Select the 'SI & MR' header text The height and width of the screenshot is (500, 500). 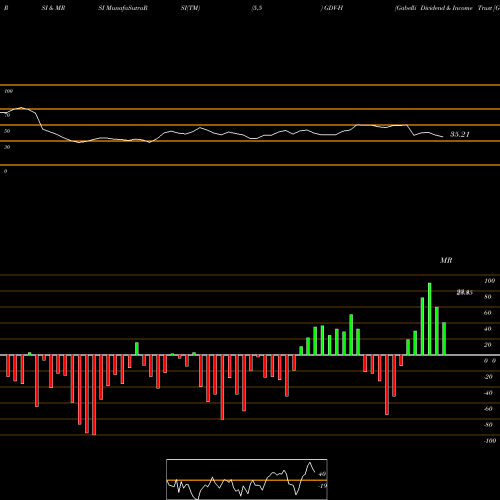tap(53, 8)
